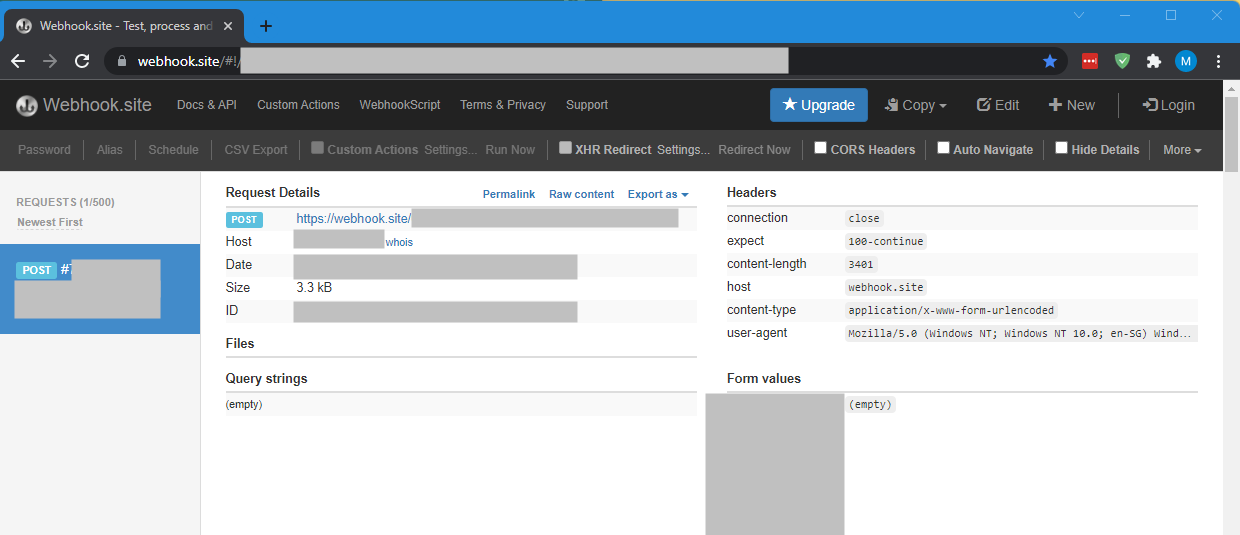
Task: Open the Permalink link
Action: [x=509, y=194]
